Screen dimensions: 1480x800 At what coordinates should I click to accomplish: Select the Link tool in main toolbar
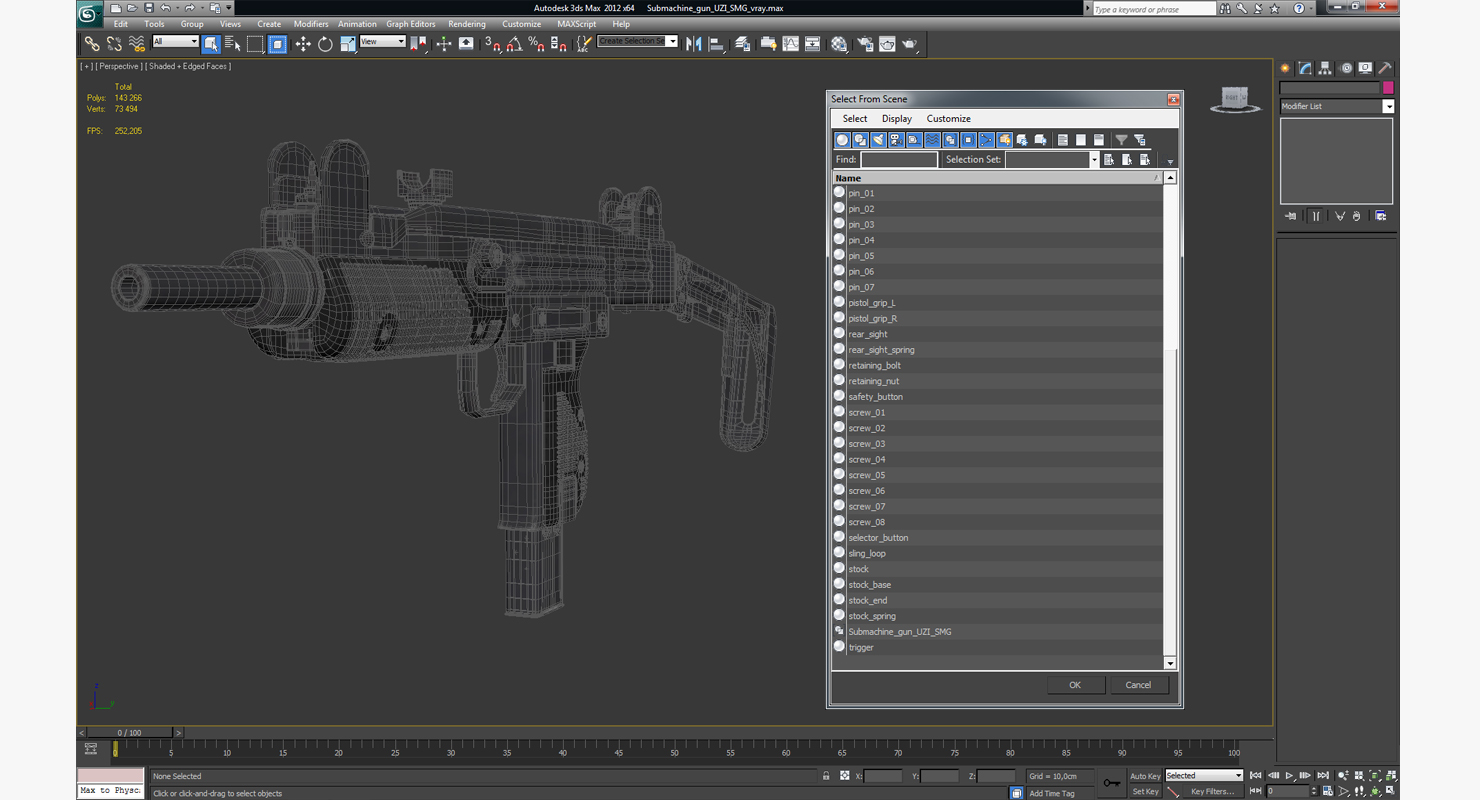point(92,44)
